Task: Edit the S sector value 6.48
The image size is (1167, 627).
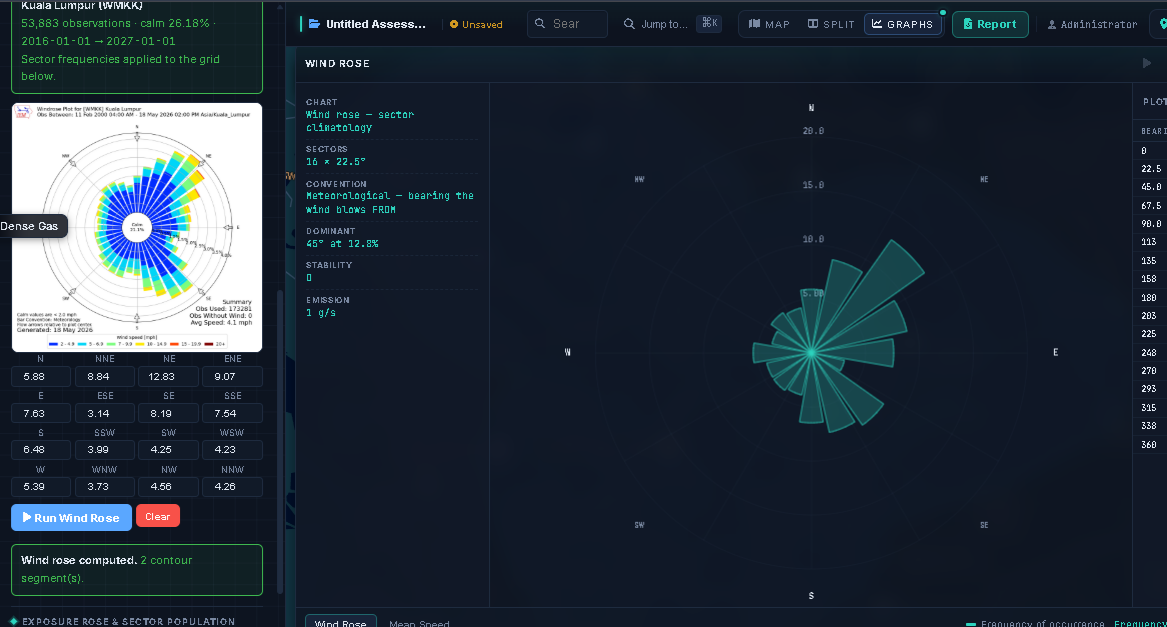Action: tap(41, 450)
